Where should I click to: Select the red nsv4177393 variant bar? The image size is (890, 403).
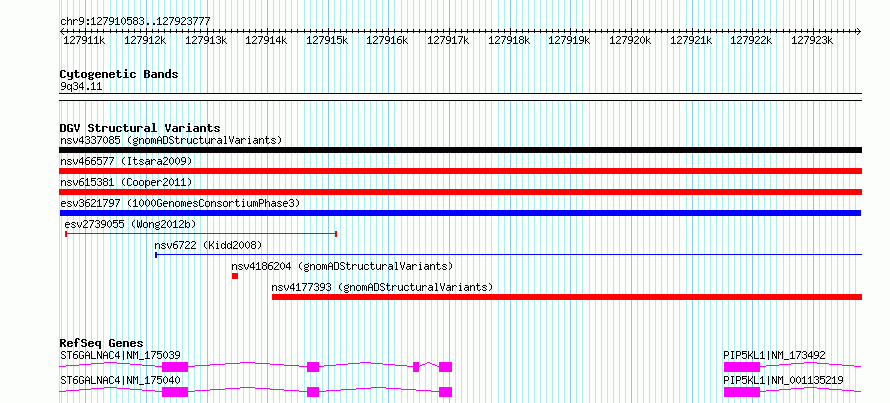(567, 297)
